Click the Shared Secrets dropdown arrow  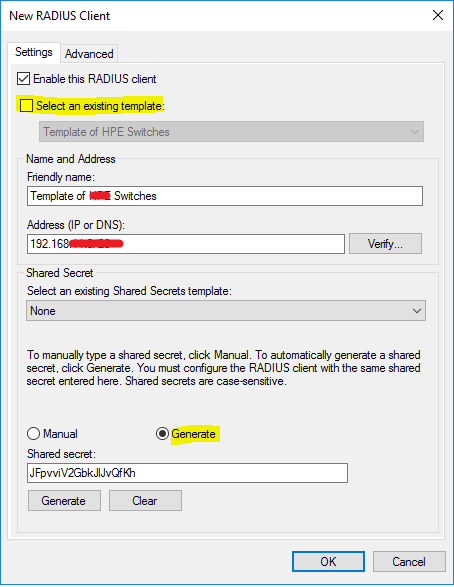417,311
